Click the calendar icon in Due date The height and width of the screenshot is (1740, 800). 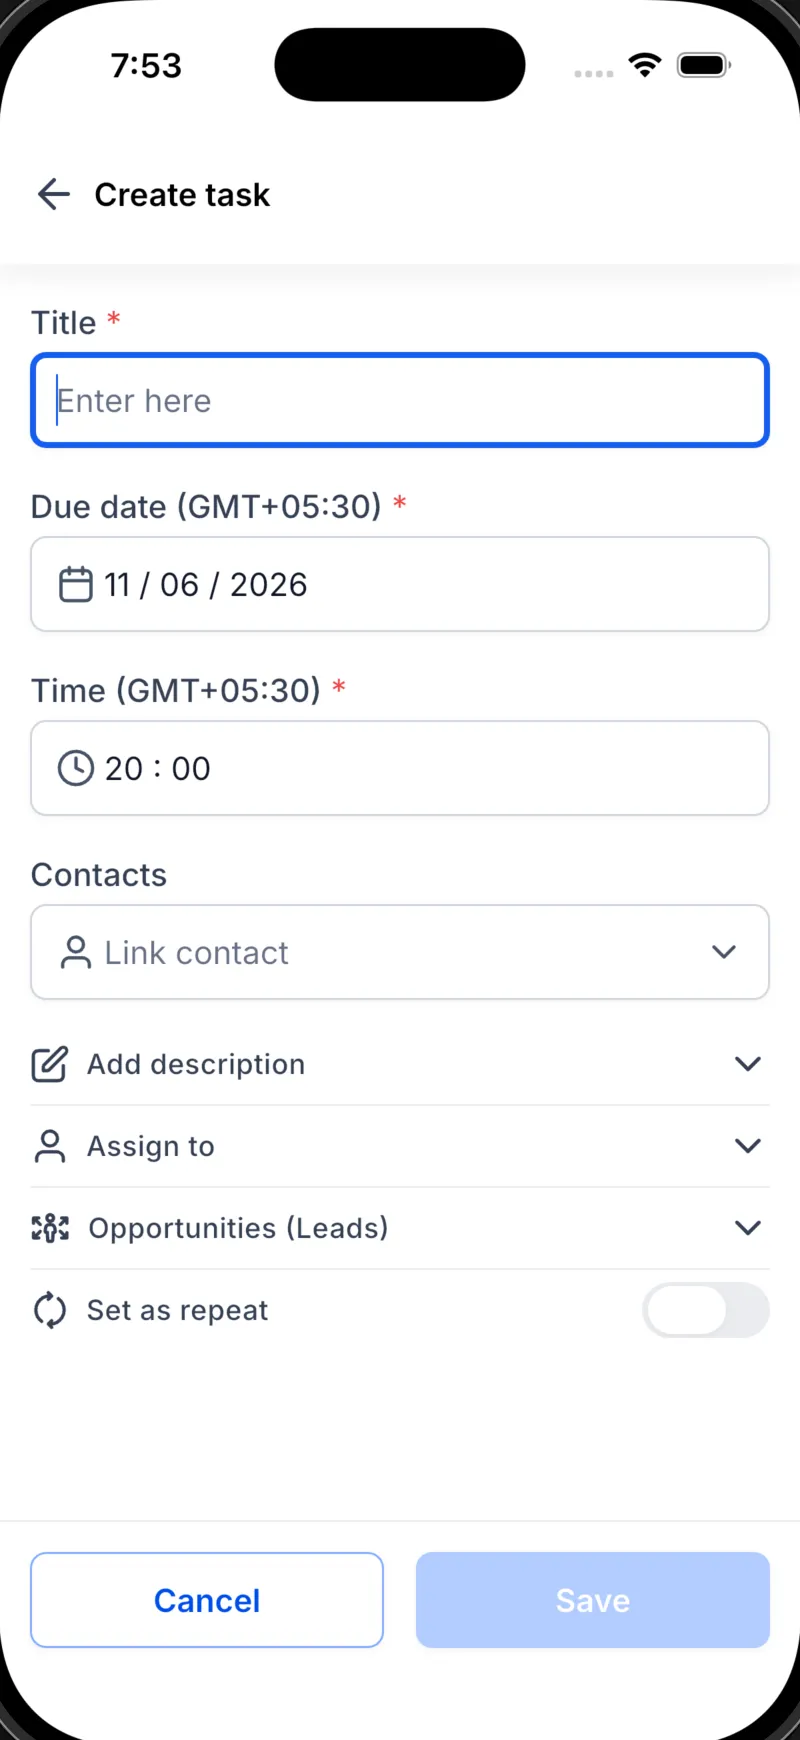tap(76, 584)
